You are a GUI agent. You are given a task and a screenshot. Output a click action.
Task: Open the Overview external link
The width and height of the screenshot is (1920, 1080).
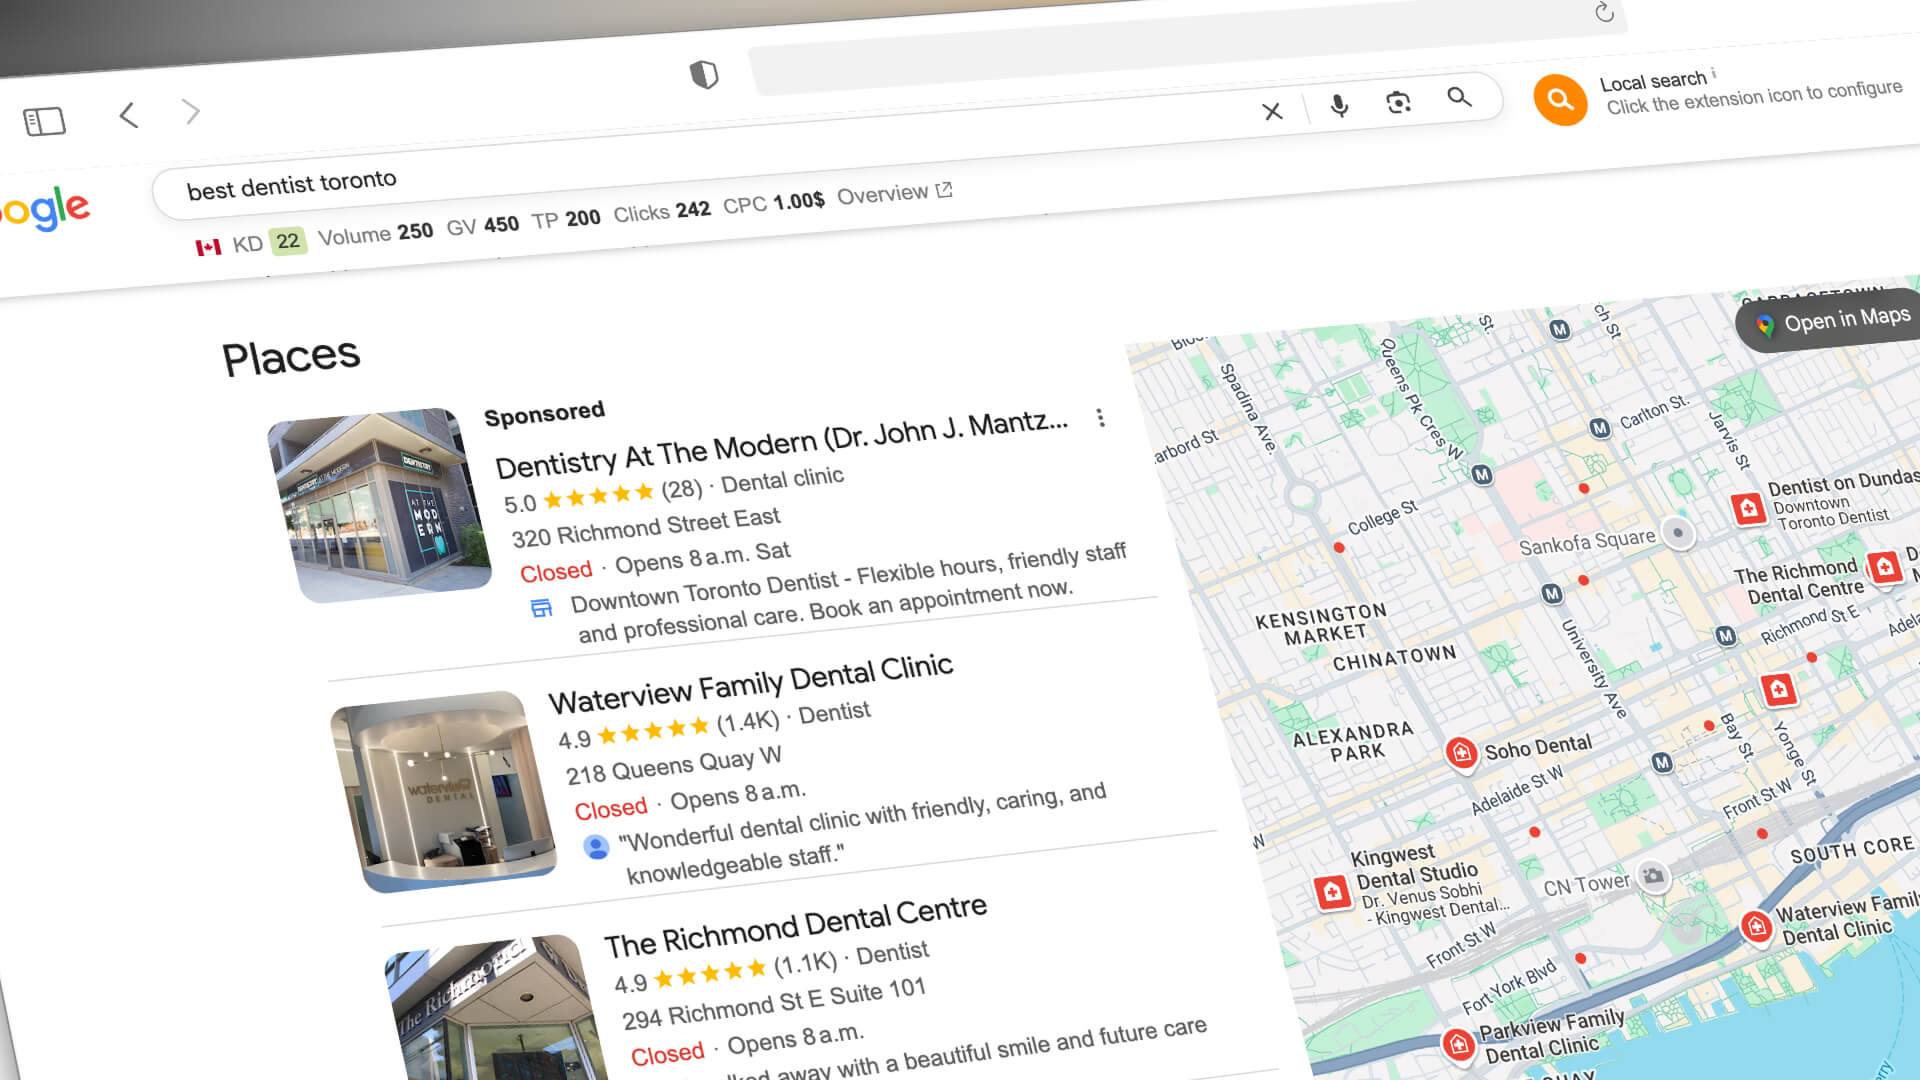[x=894, y=193]
